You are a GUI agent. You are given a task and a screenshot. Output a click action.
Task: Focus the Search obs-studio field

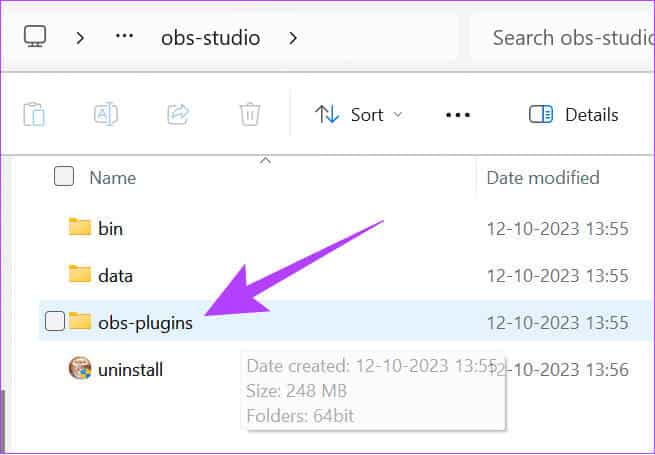point(562,38)
